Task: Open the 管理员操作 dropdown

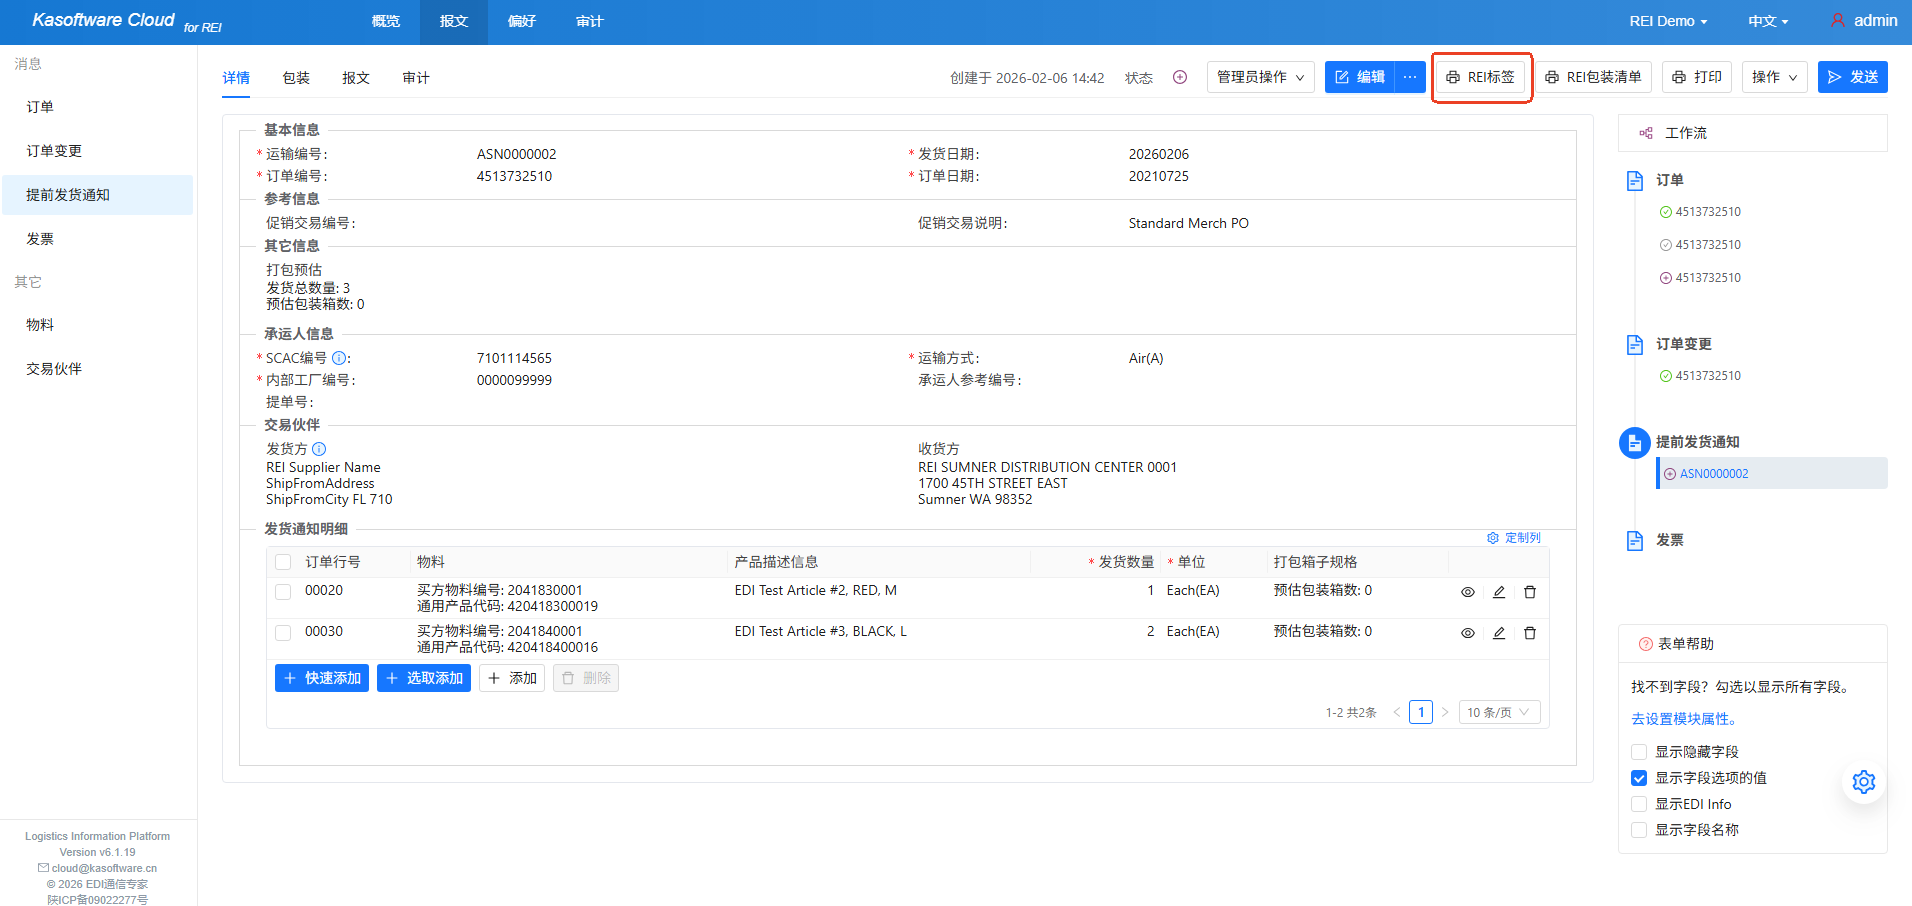Action: click(x=1260, y=77)
